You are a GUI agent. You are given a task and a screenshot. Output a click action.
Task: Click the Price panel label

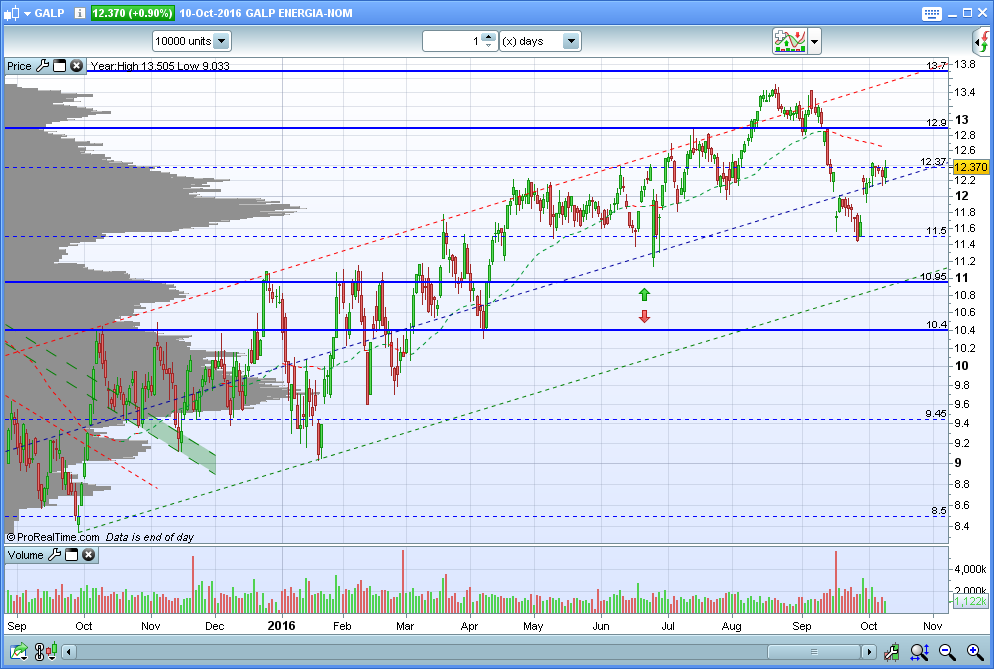[19, 66]
